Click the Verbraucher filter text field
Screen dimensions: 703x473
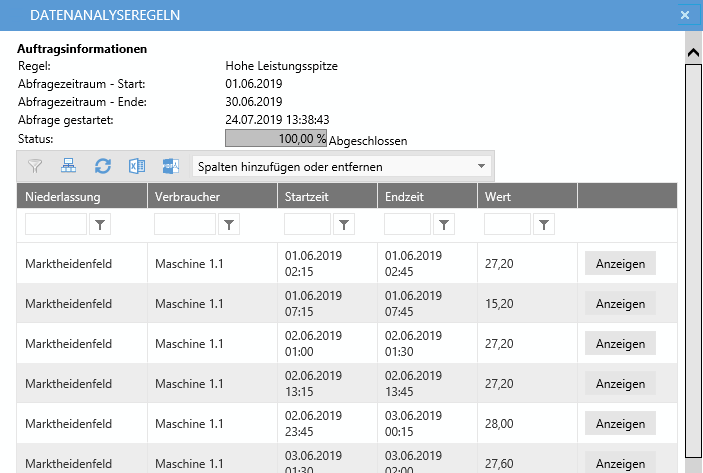click(x=184, y=226)
